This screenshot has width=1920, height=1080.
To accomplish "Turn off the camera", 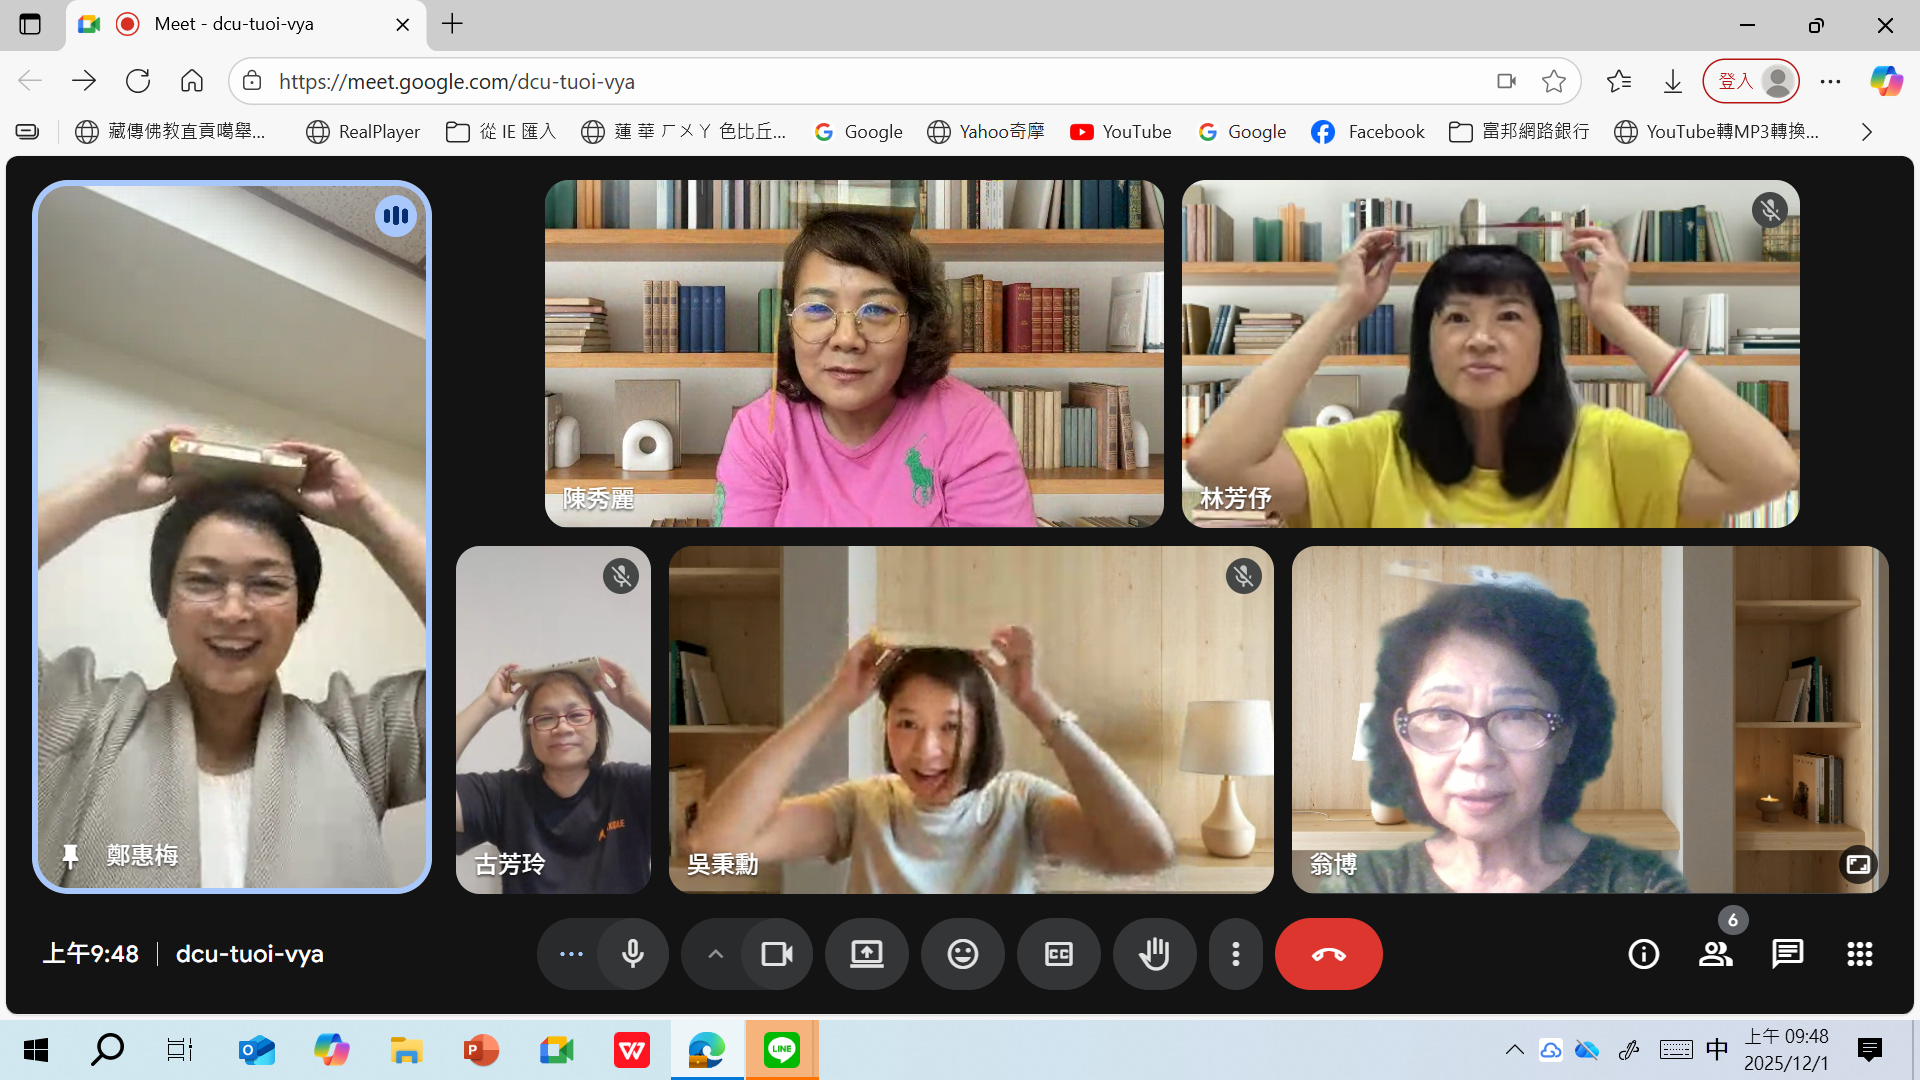I will pos(776,954).
